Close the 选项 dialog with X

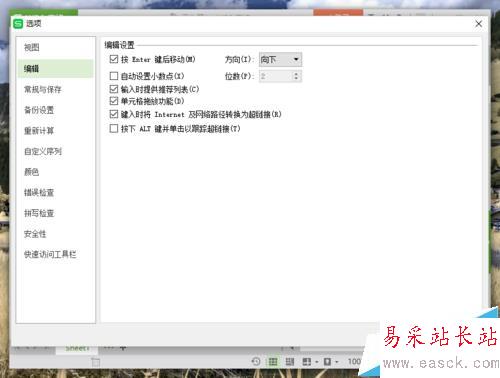click(x=479, y=24)
